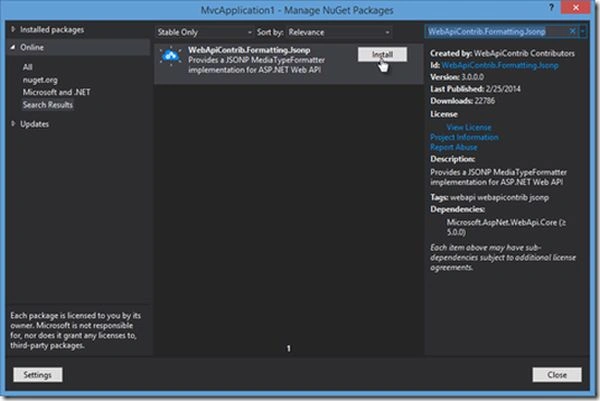The height and width of the screenshot is (401, 600).
Task: Select the All source under Online
Action: (28, 67)
